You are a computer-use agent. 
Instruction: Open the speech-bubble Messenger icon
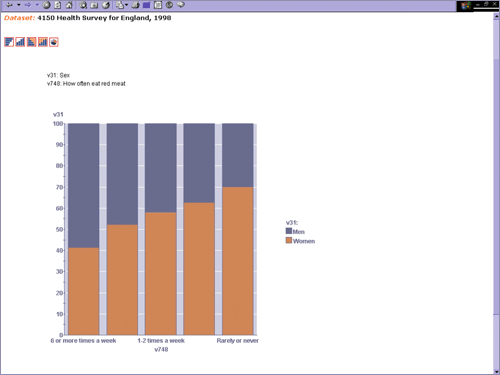181,5
